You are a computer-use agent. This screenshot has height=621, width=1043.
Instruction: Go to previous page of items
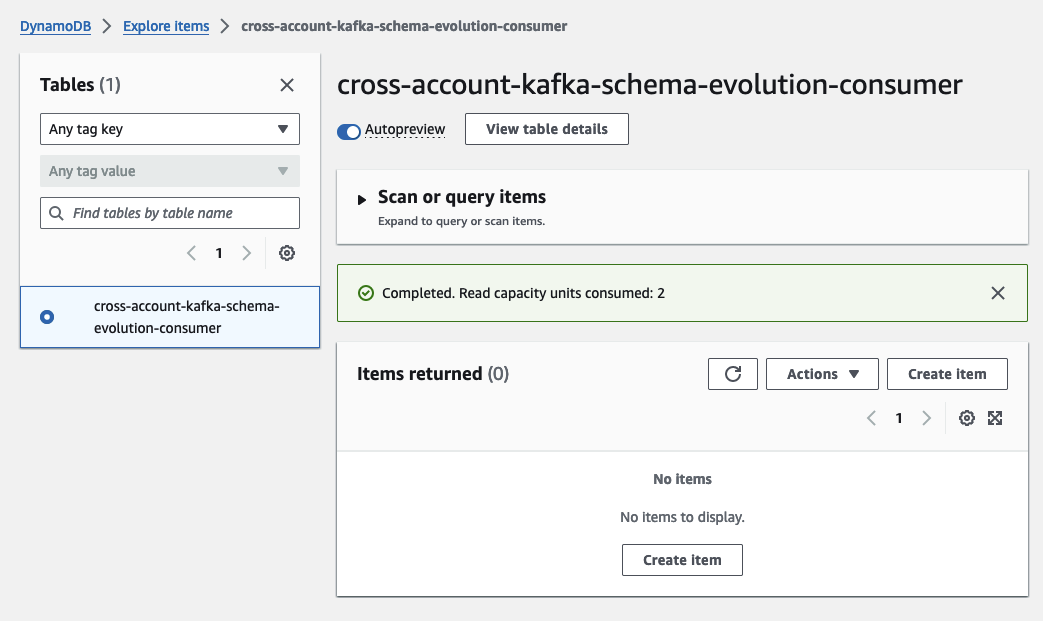tap(870, 418)
